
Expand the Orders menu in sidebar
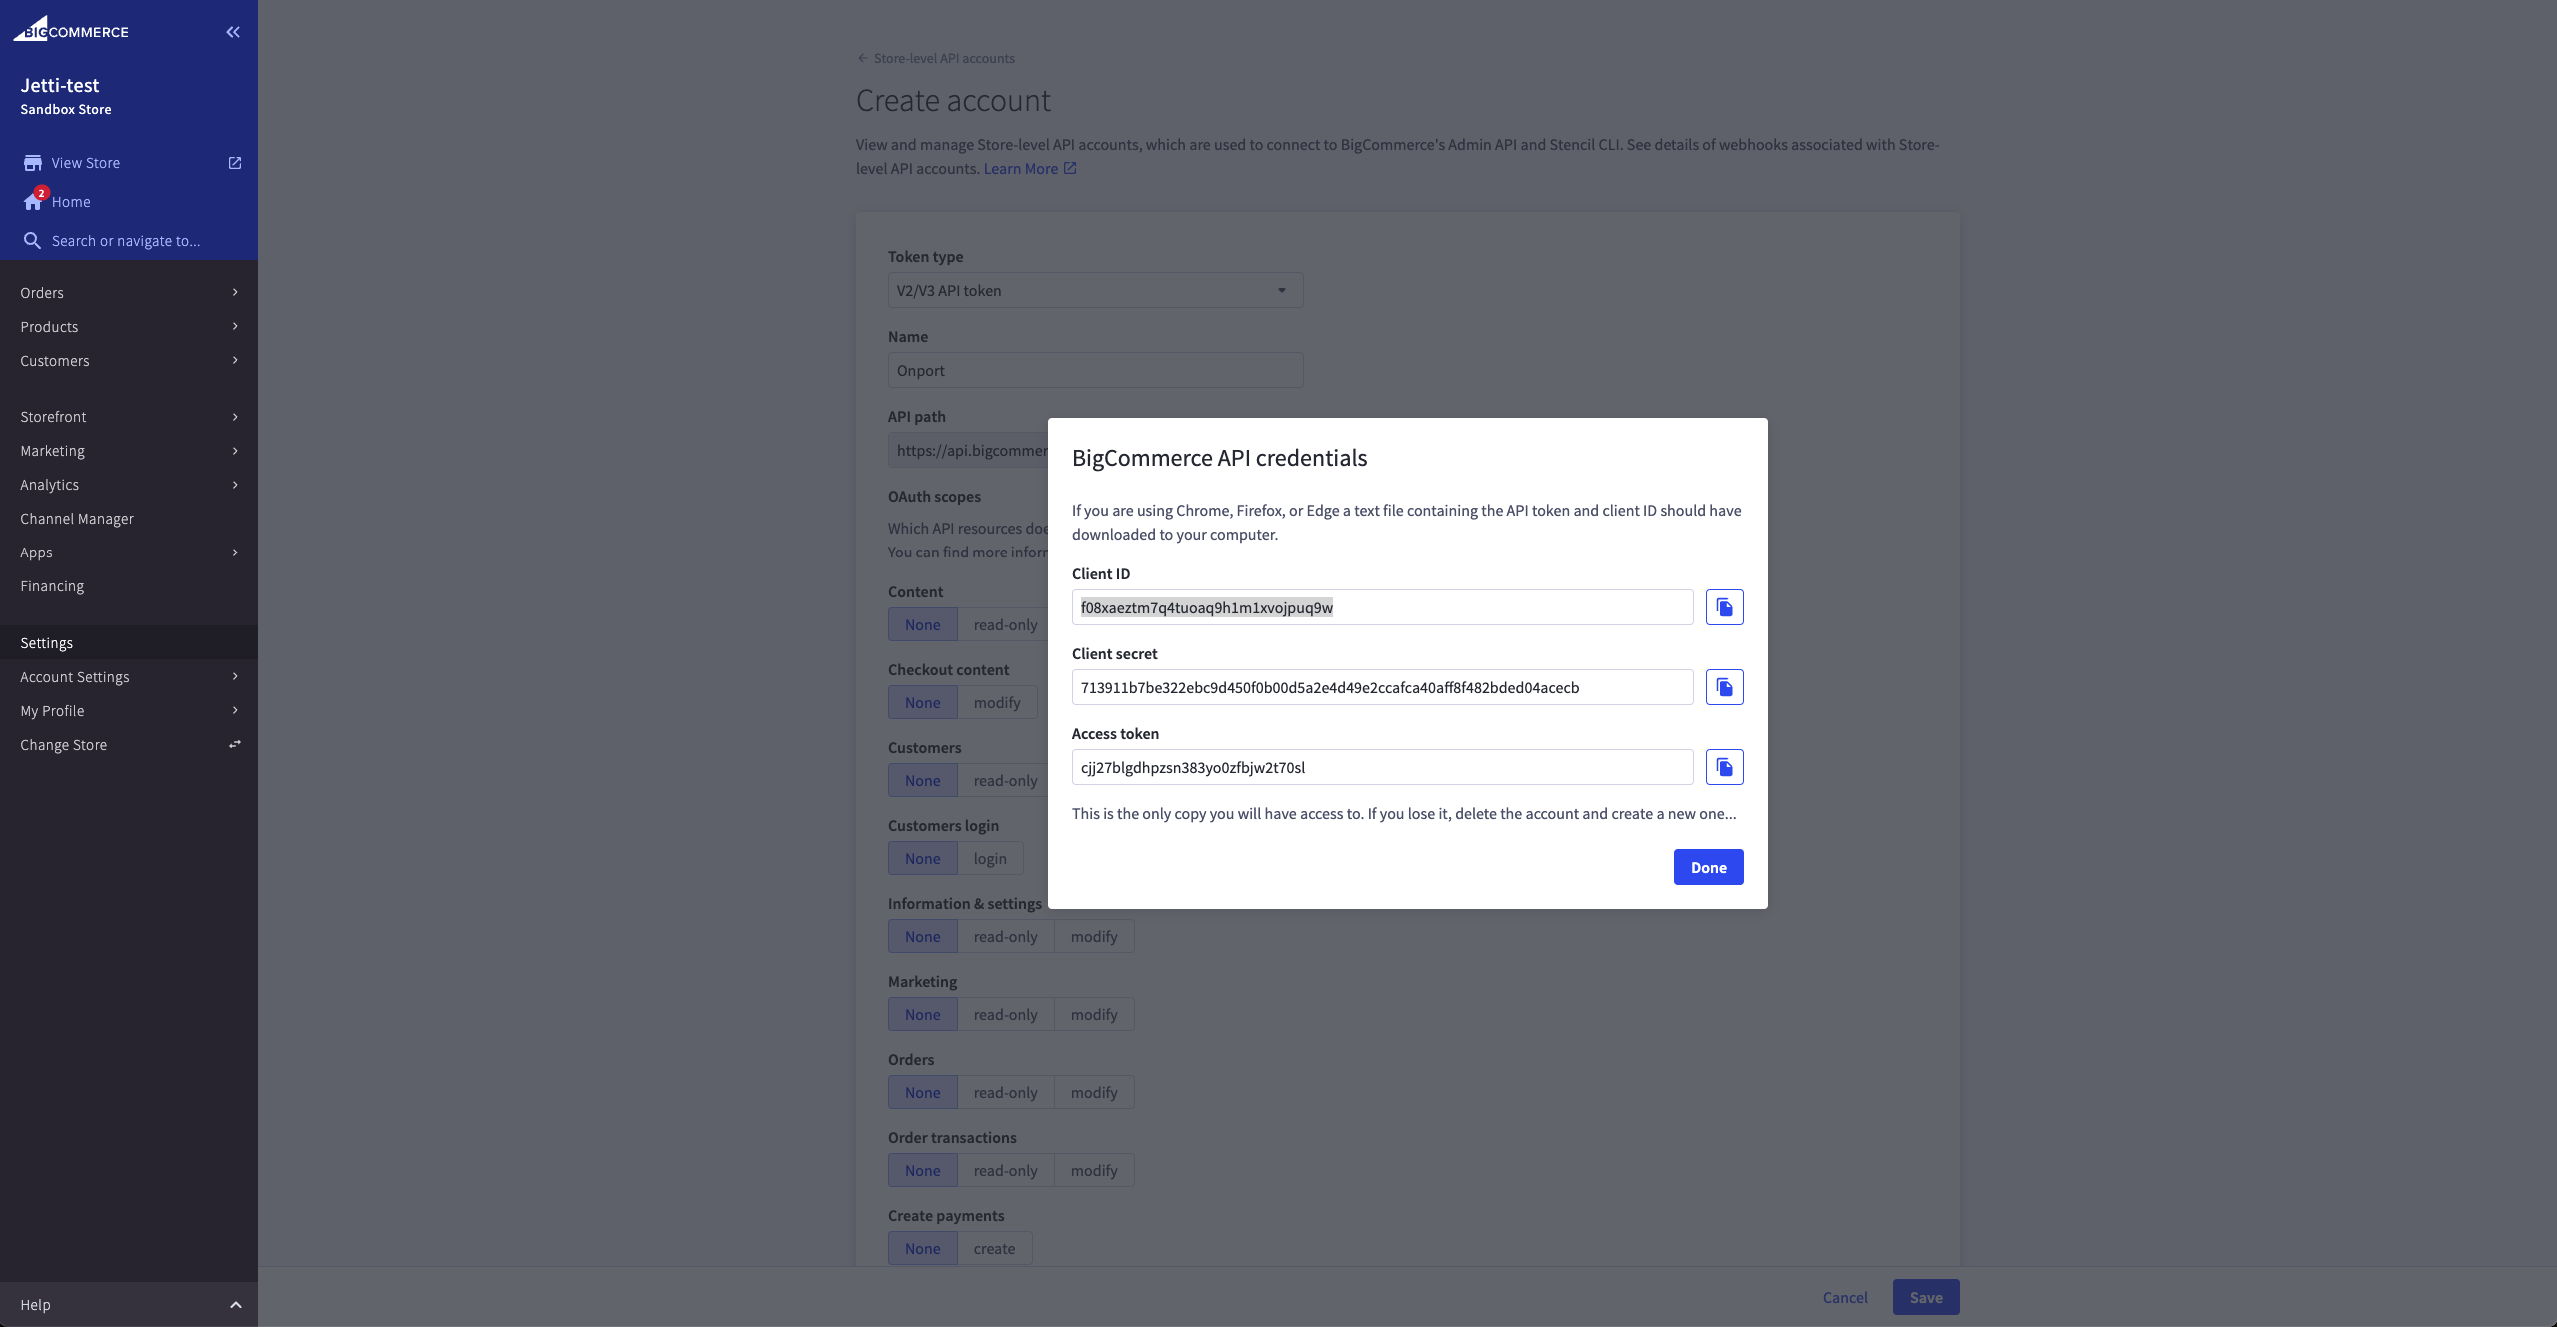click(129, 292)
